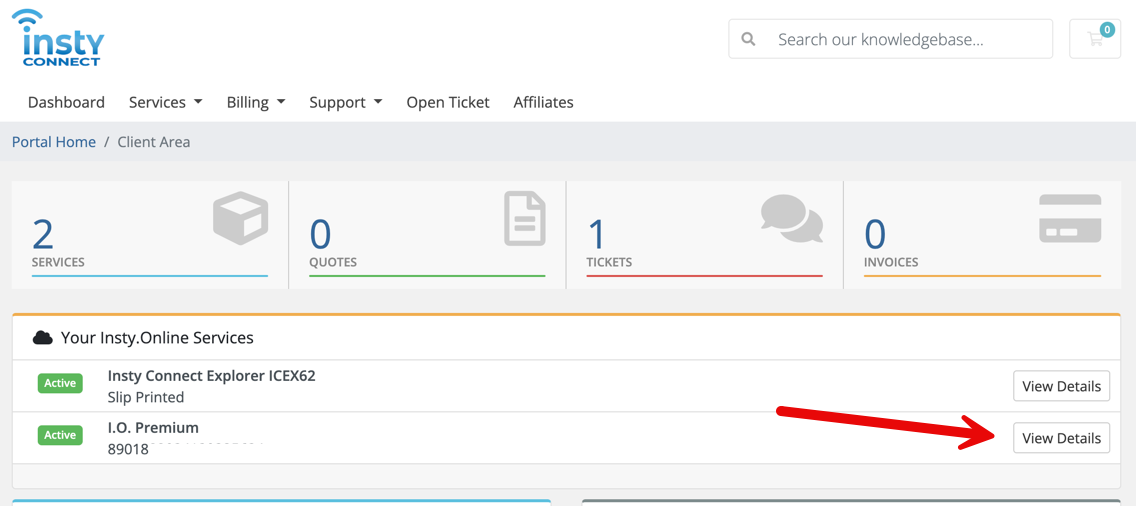This screenshot has height=506, width=1136.
Task: Go to the Dashboard menu item
Action: pyautogui.click(x=66, y=102)
